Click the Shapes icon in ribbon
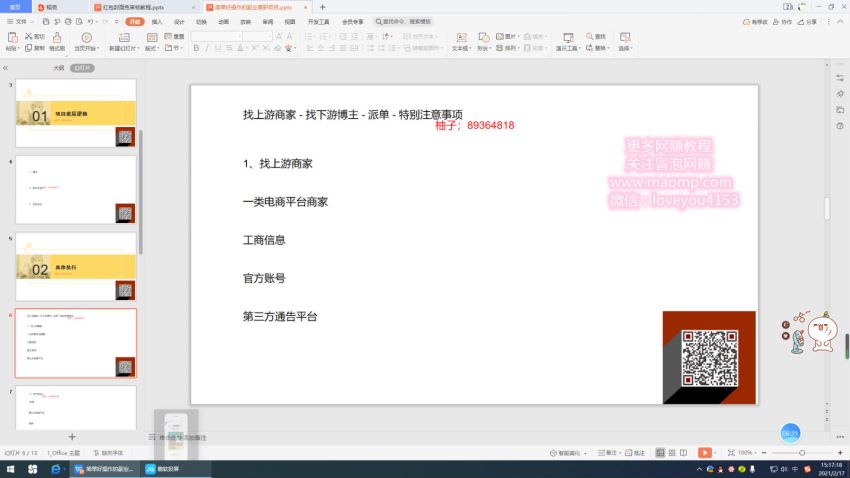The image size is (850, 478). pyautogui.click(x=484, y=37)
